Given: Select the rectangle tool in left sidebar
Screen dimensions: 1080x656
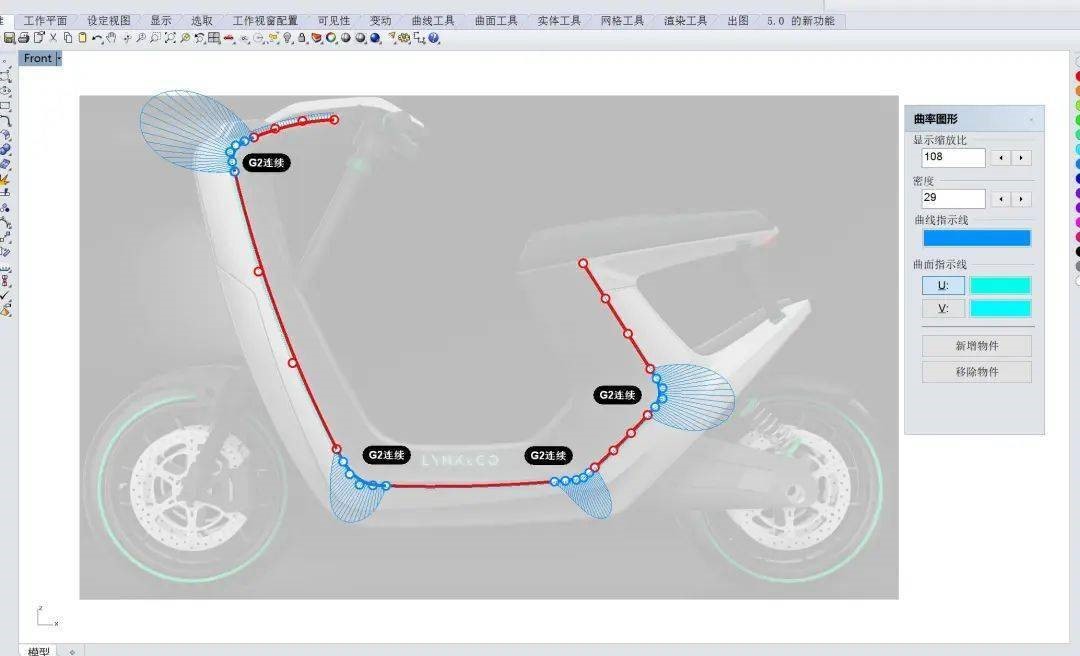Looking at the screenshot, I should pos(6,106).
